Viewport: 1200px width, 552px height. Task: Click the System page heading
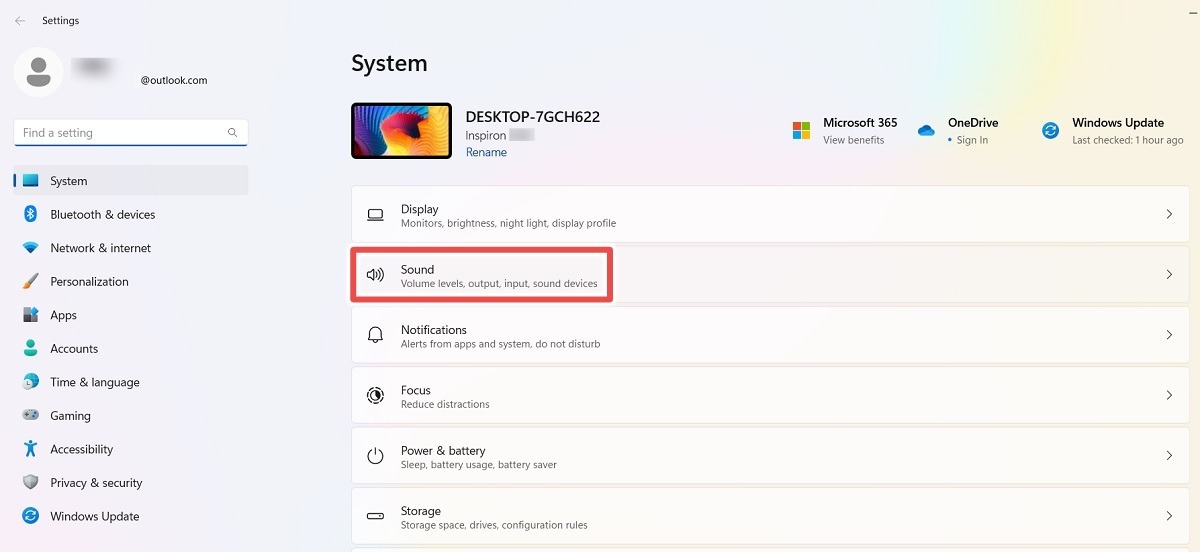[389, 63]
